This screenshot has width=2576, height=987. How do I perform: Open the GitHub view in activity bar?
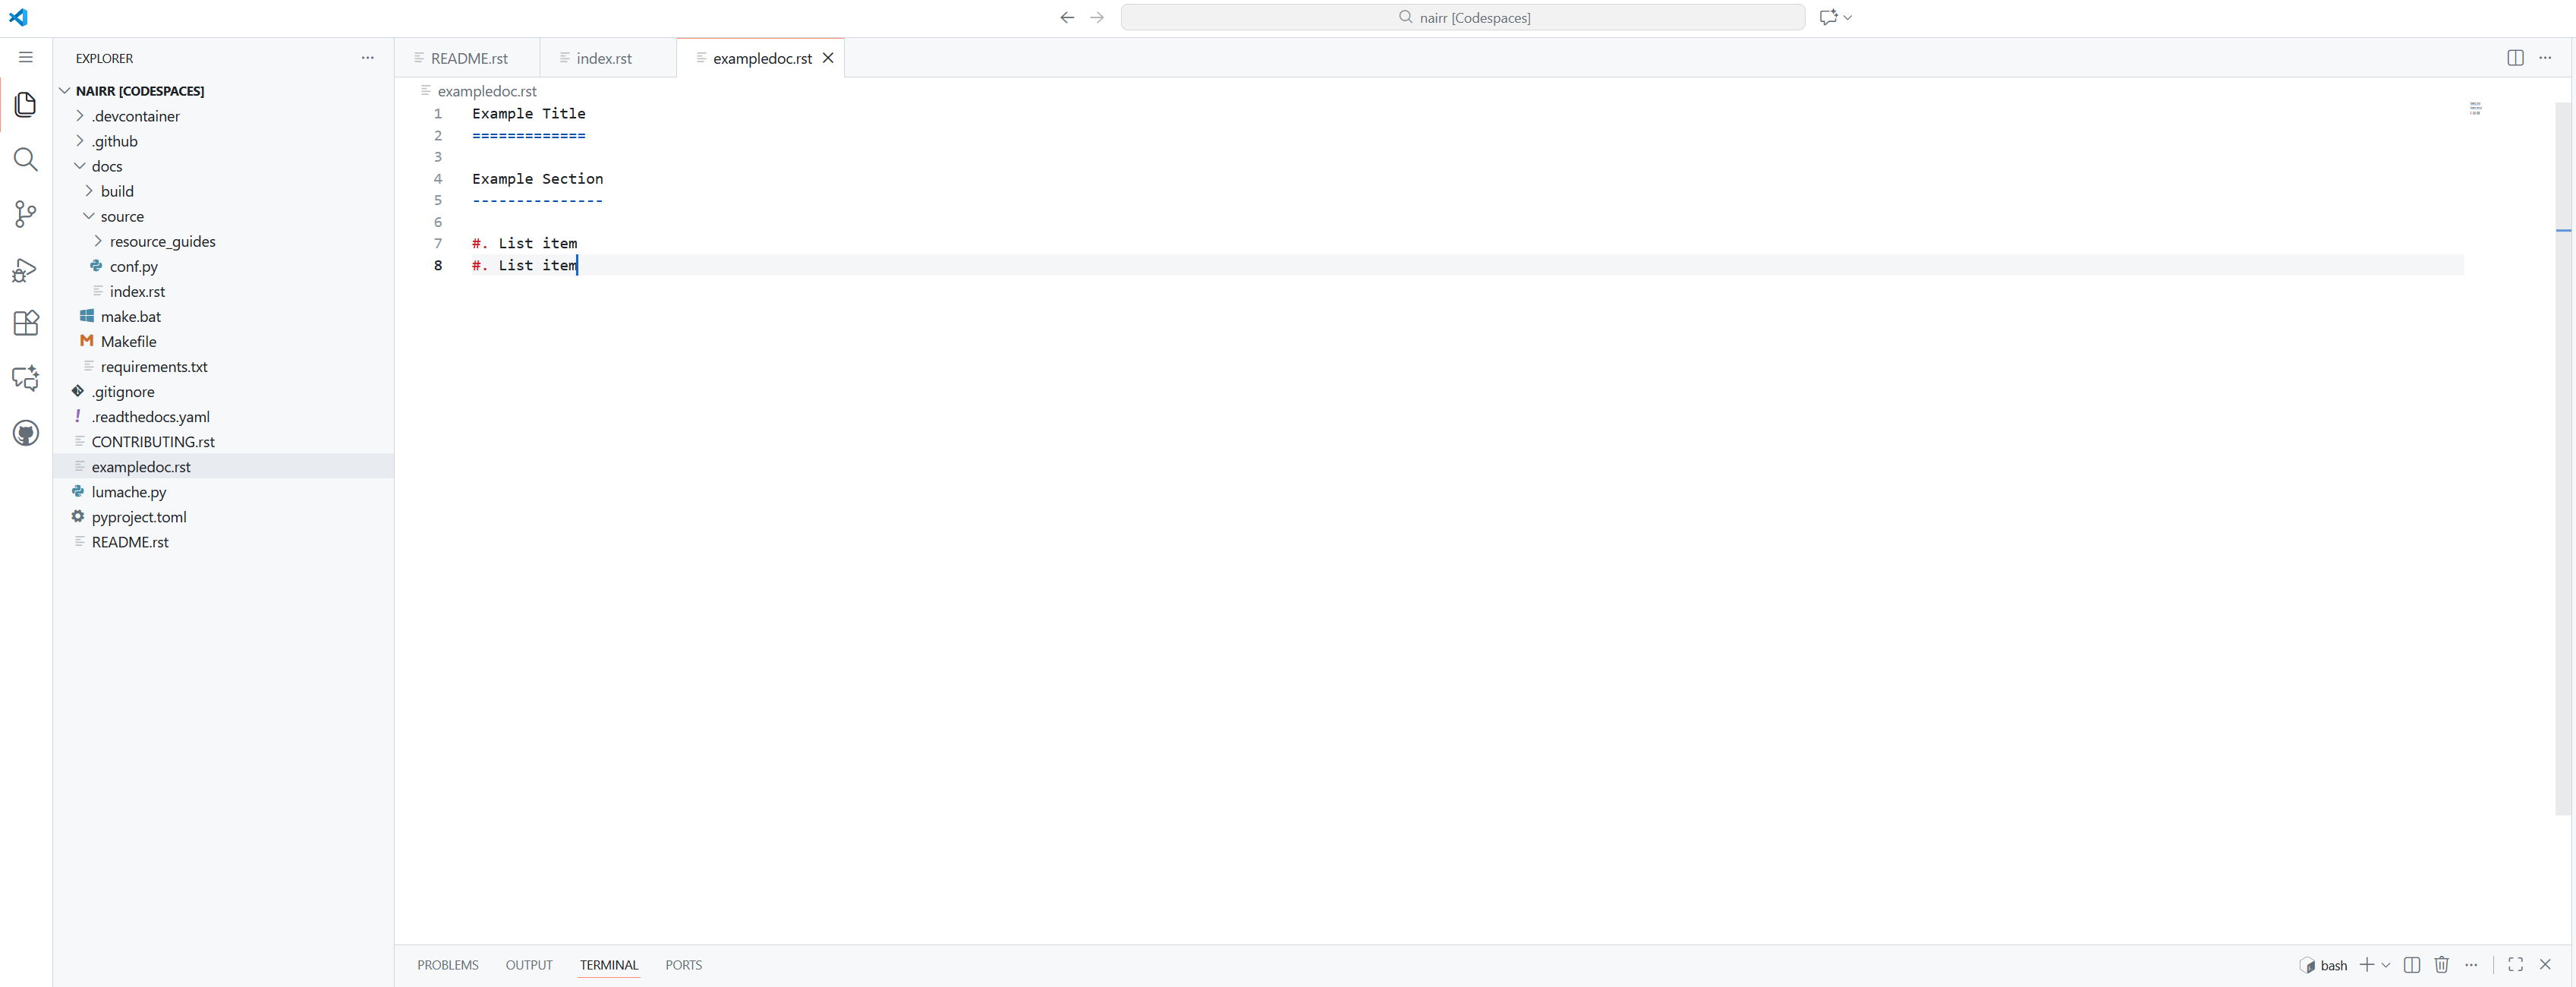coord(26,433)
